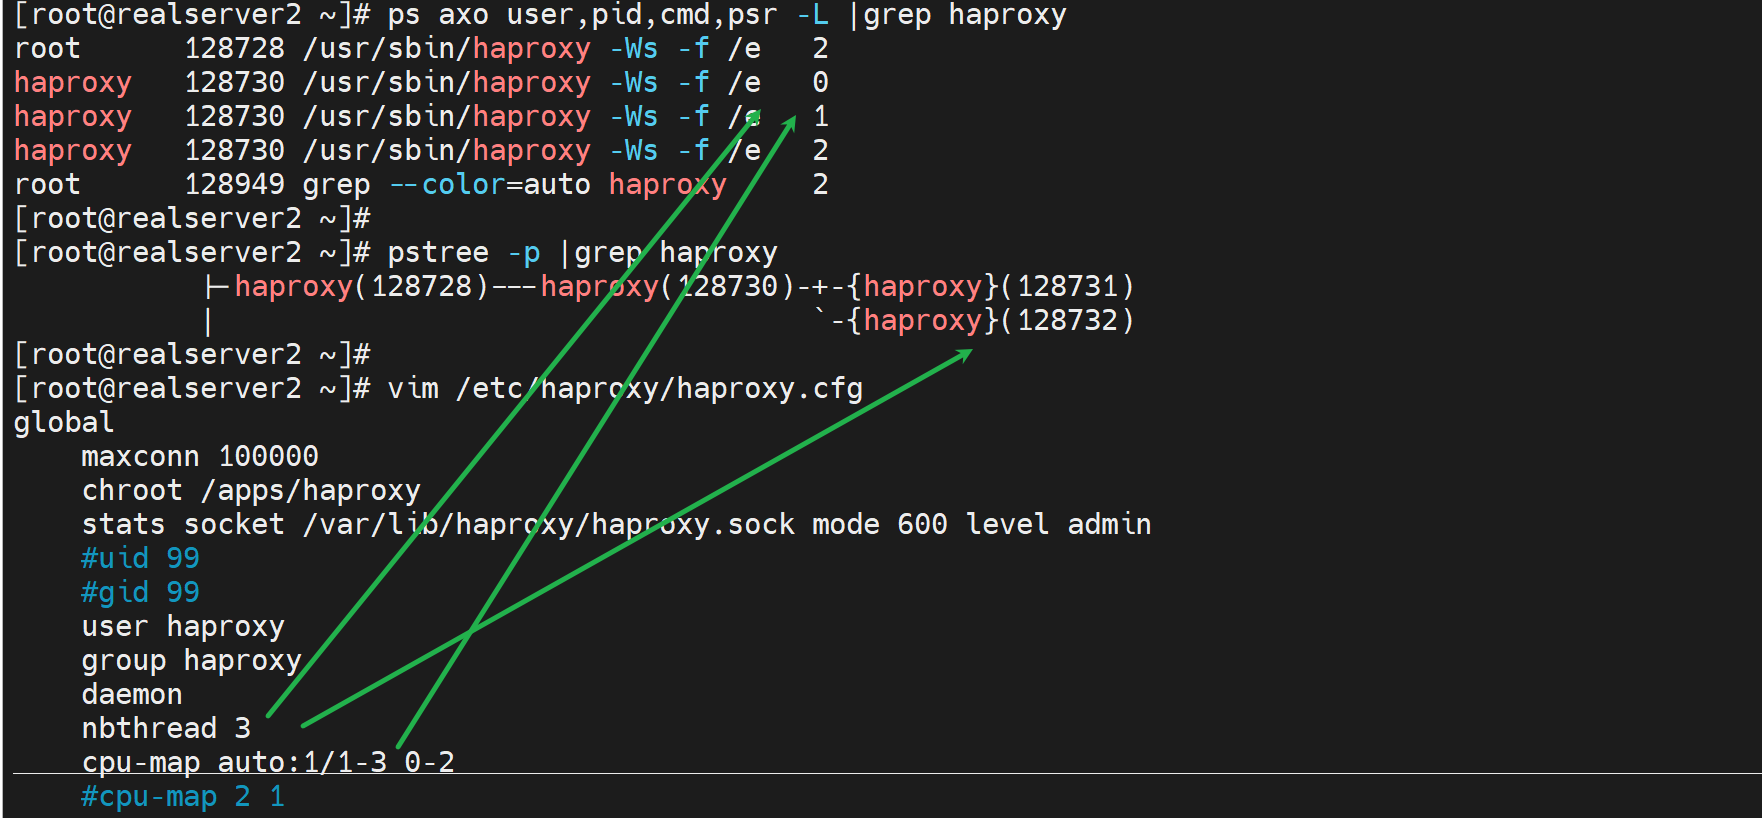Screen dimensions: 1762x818
Task: Click the '{haproxy}(128732)' thread entry
Action: pyautogui.click(x=990, y=321)
